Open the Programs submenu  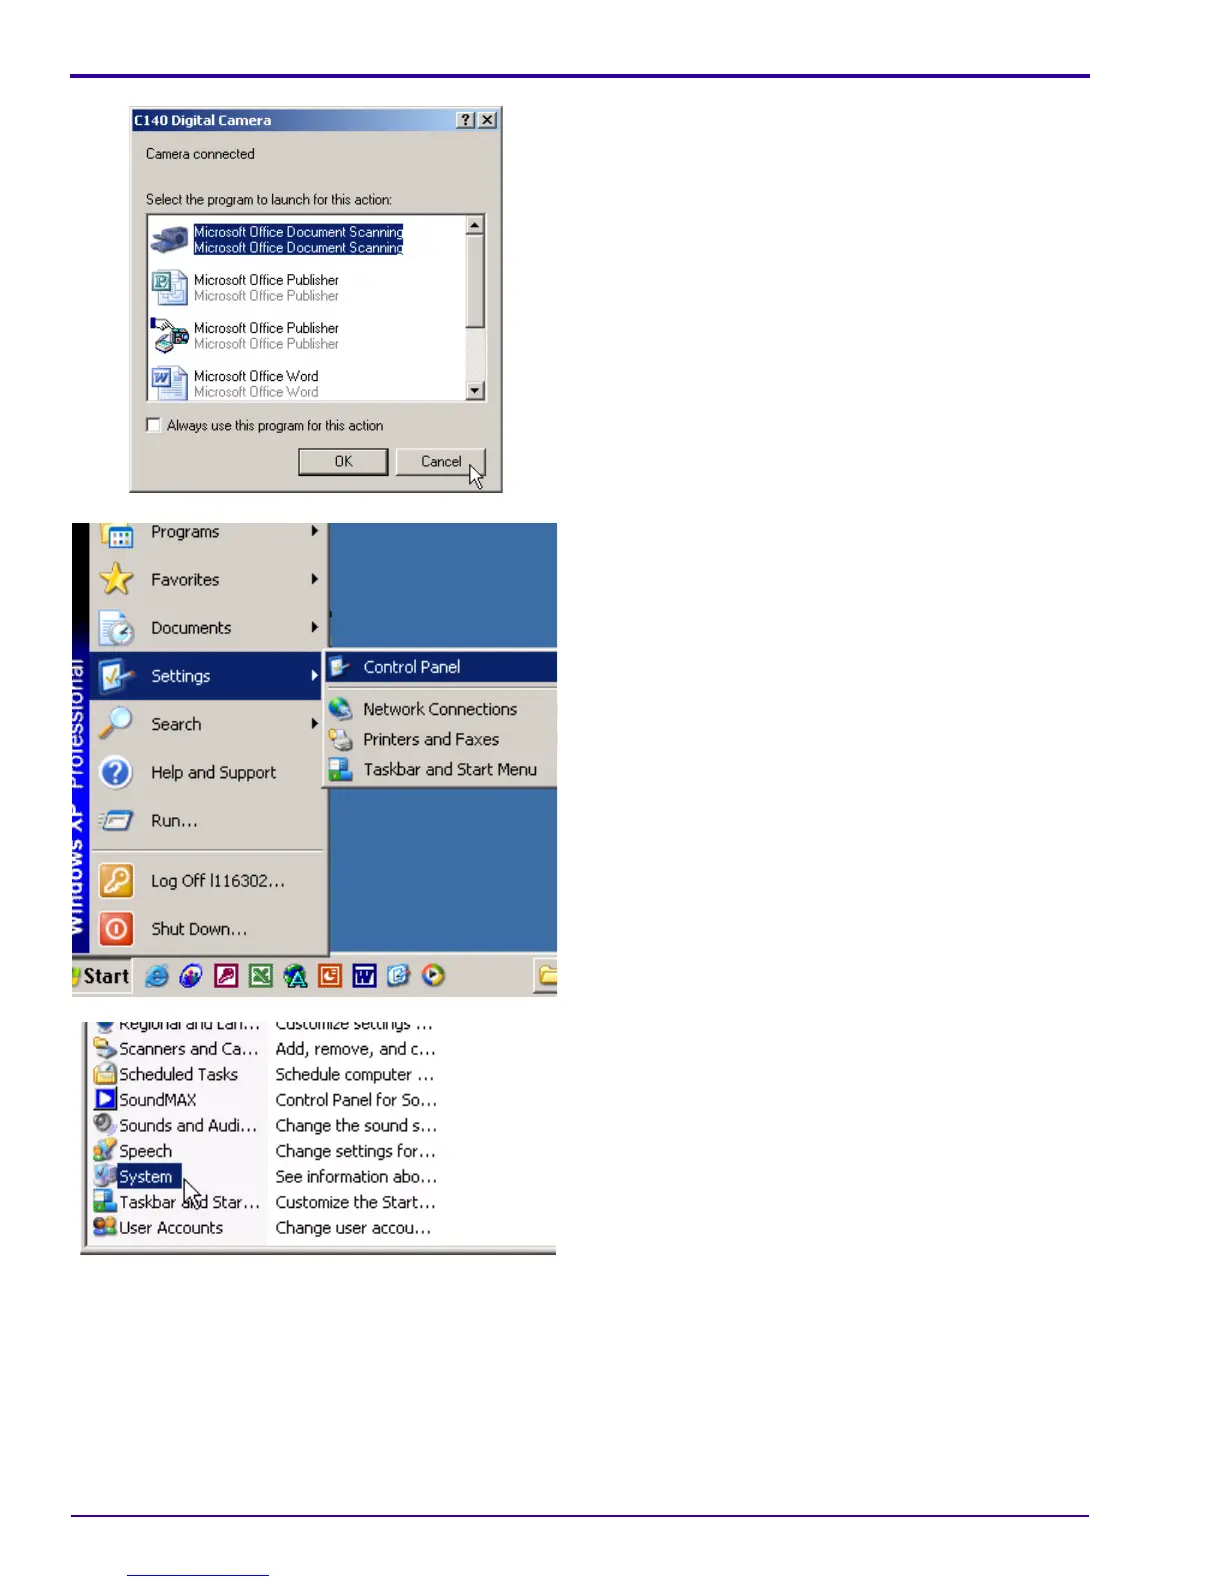click(209, 533)
